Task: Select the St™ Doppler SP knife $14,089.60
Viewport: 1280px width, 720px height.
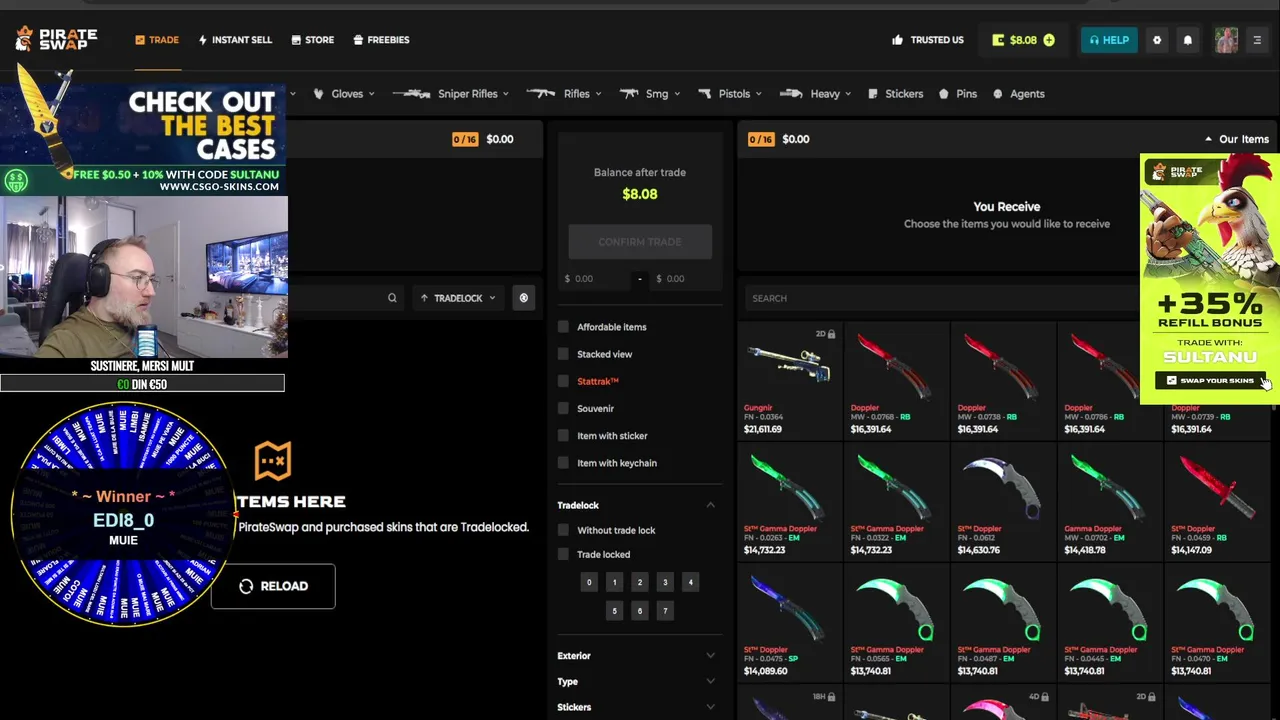Action: (788, 623)
